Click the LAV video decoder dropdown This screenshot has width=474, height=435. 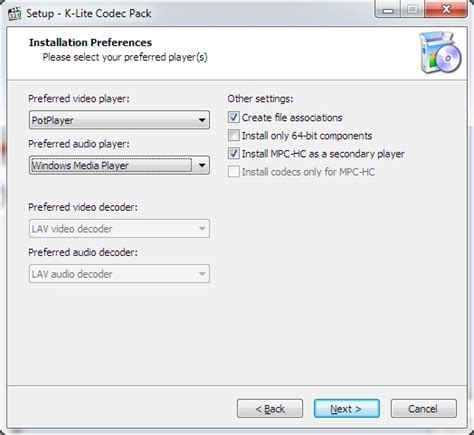click(119, 229)
